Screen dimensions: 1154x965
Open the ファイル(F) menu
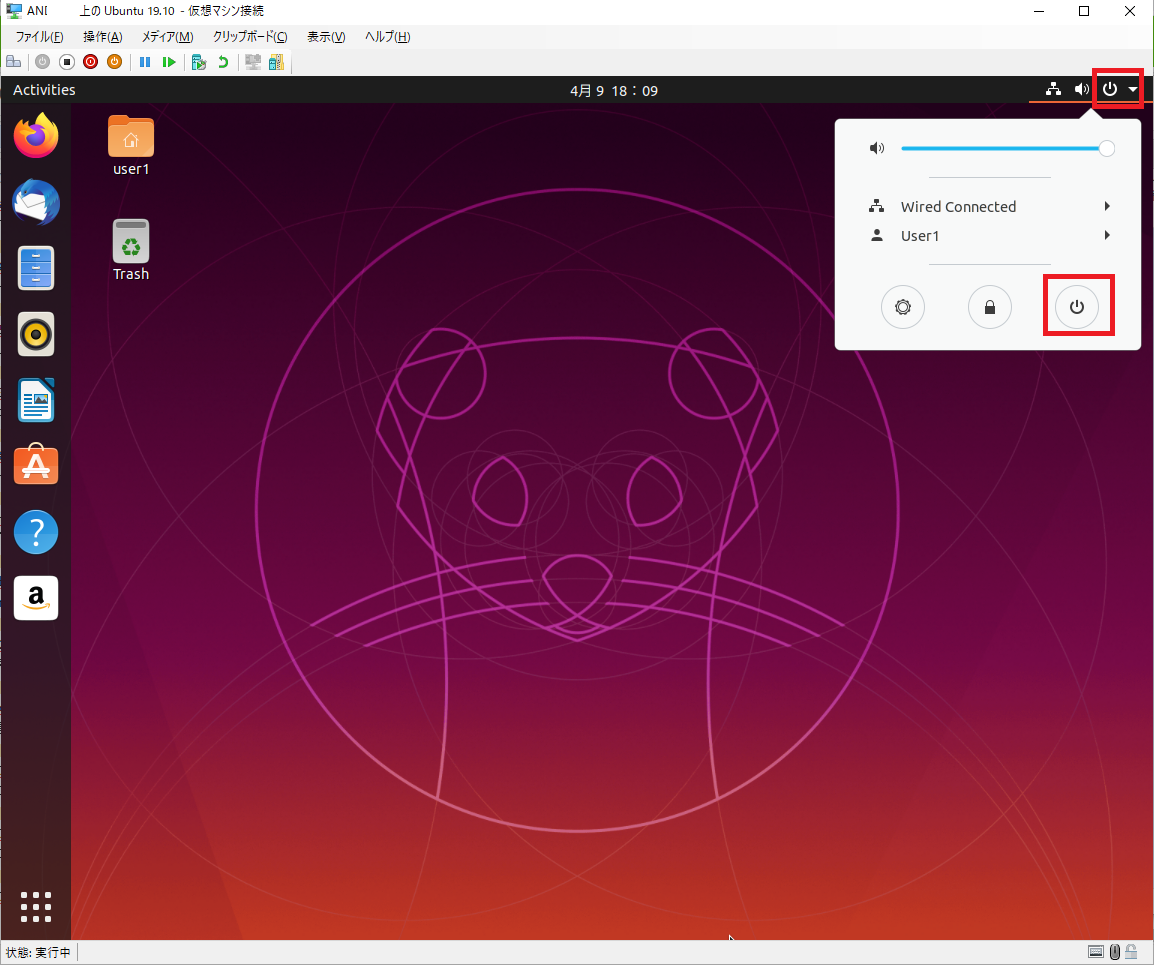(x=40, y=37)
